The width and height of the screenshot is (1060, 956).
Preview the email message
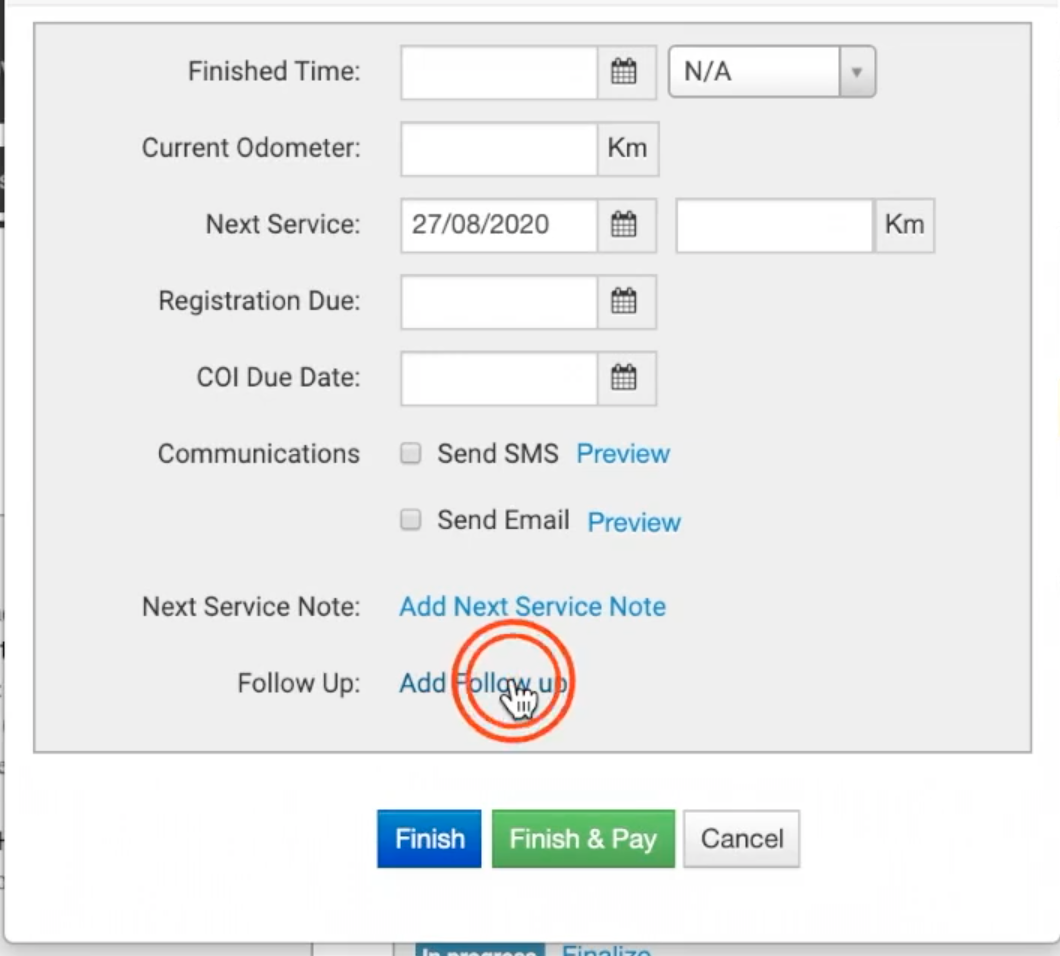click(x=633, y=522)
